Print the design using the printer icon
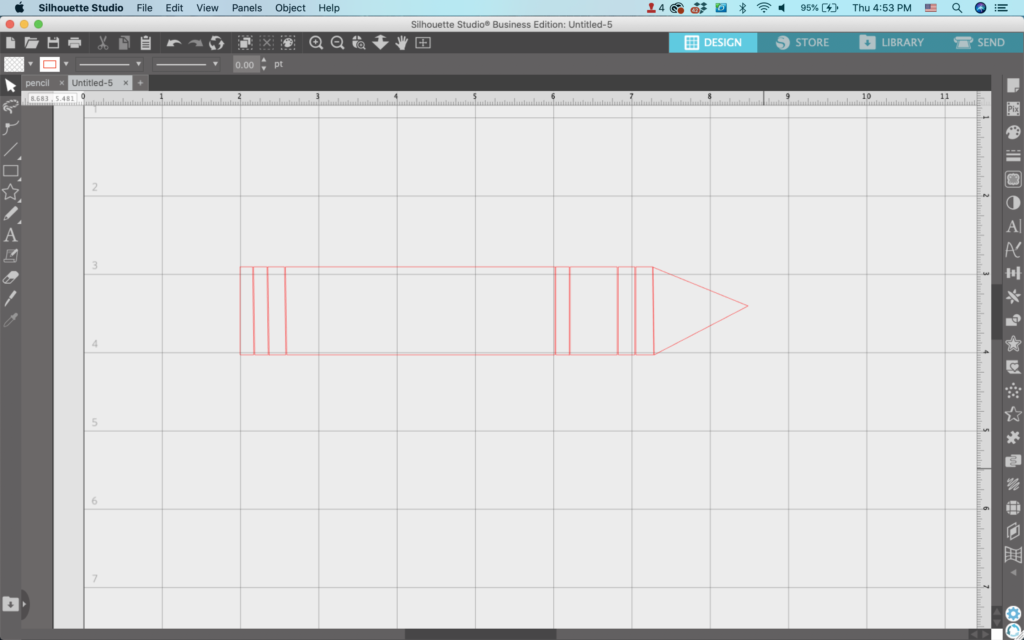Viewport: 1024px width, 640px height. coord(74,43)
